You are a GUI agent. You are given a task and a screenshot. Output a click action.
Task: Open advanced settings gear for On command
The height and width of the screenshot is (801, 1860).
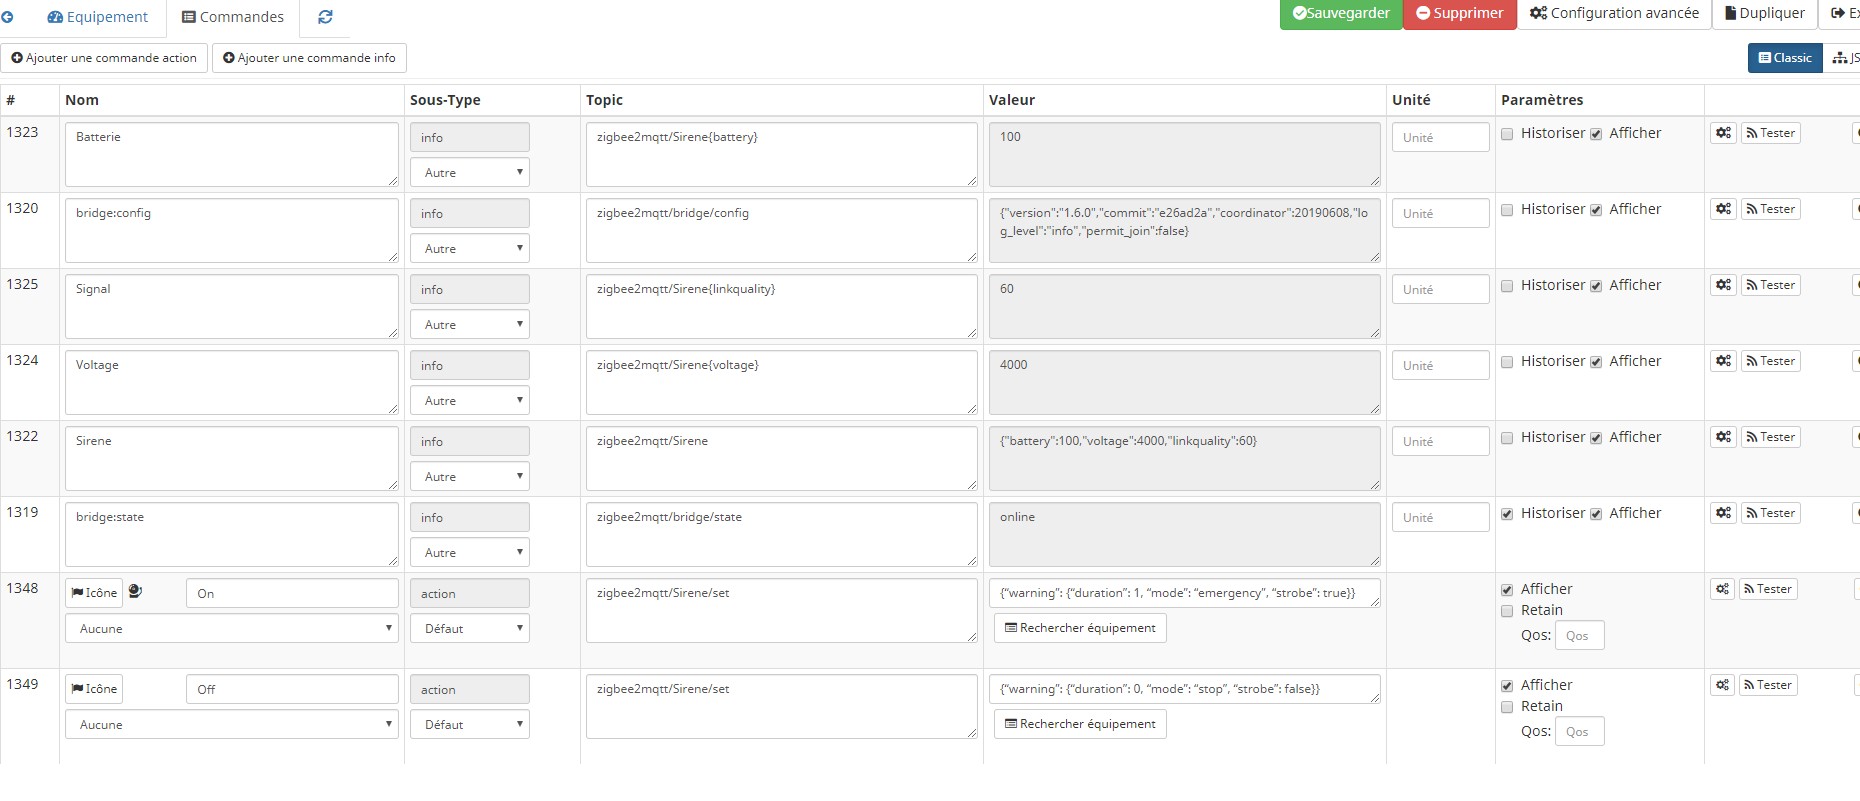pyautogui.click(x=1722, y=589)
